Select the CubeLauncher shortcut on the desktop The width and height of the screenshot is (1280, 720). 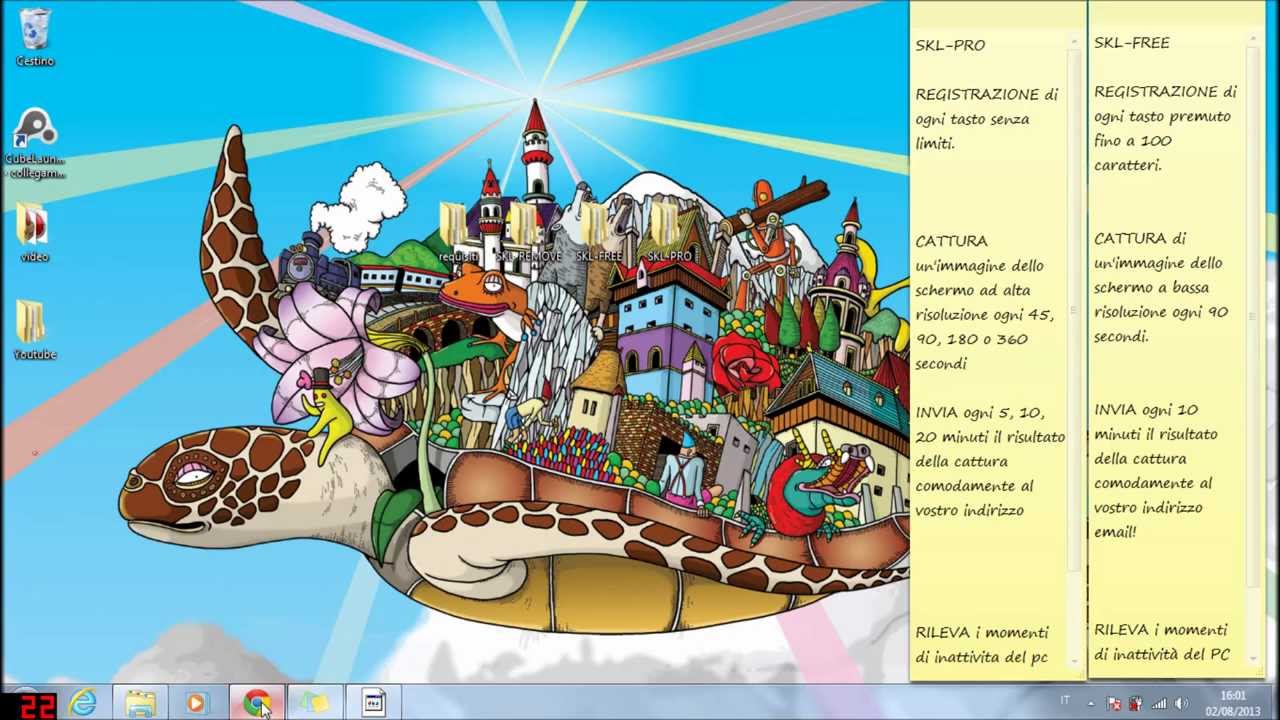click(x=35, y=143)
